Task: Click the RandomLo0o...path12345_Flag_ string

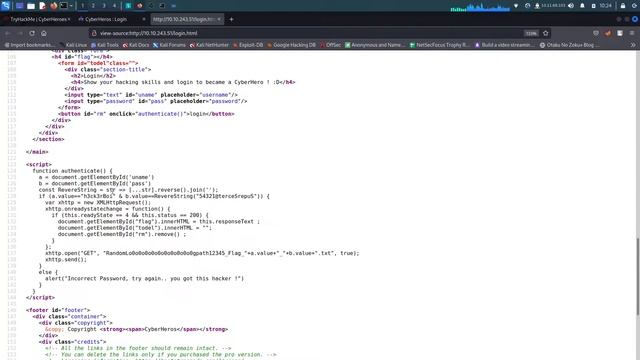Action: [175, 253]
